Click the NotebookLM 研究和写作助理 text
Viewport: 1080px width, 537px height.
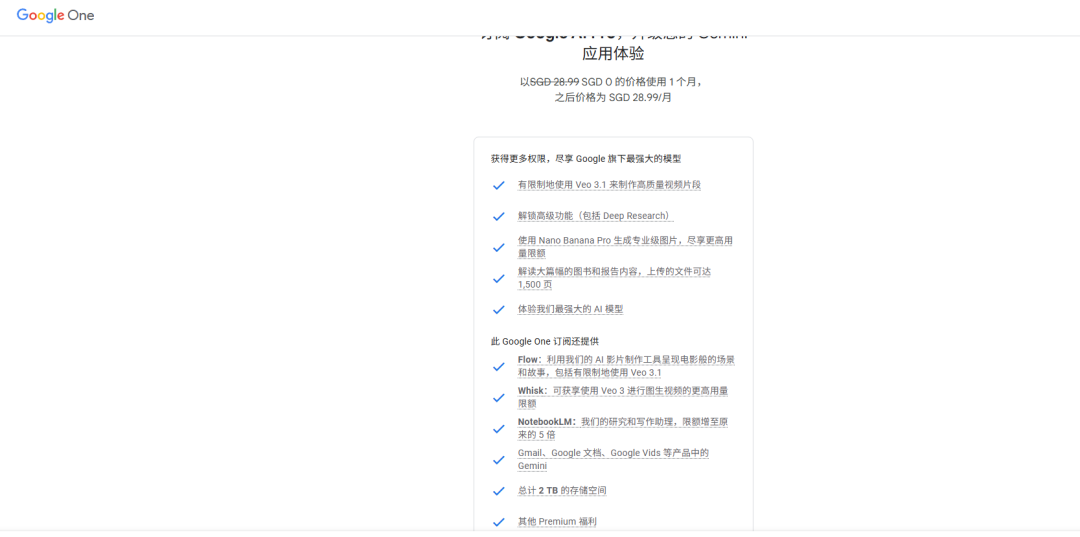coord(623,428)
